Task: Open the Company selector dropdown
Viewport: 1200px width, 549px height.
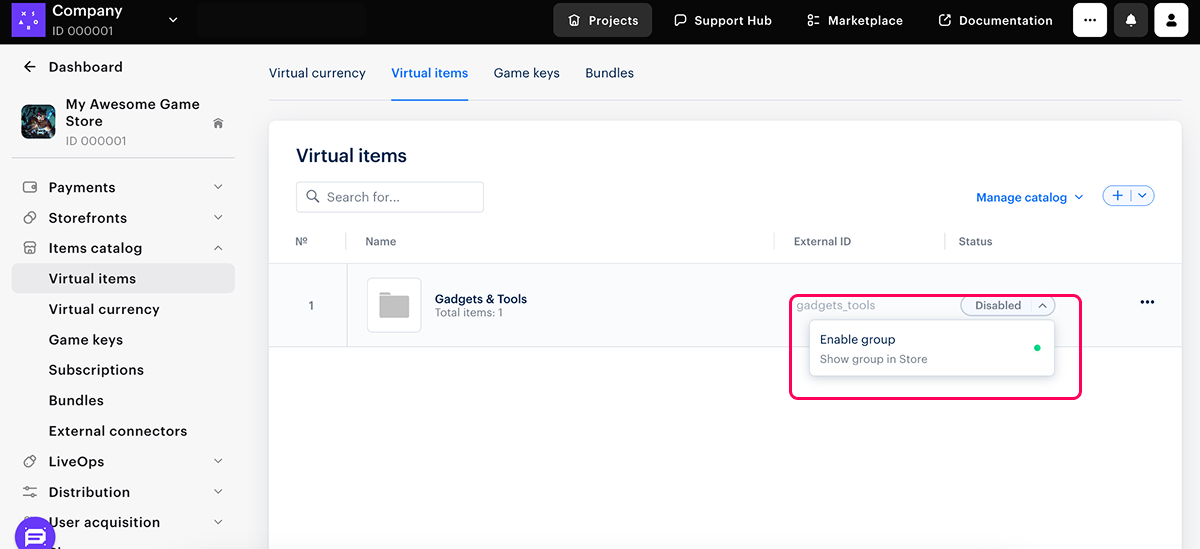Action: 173,20
